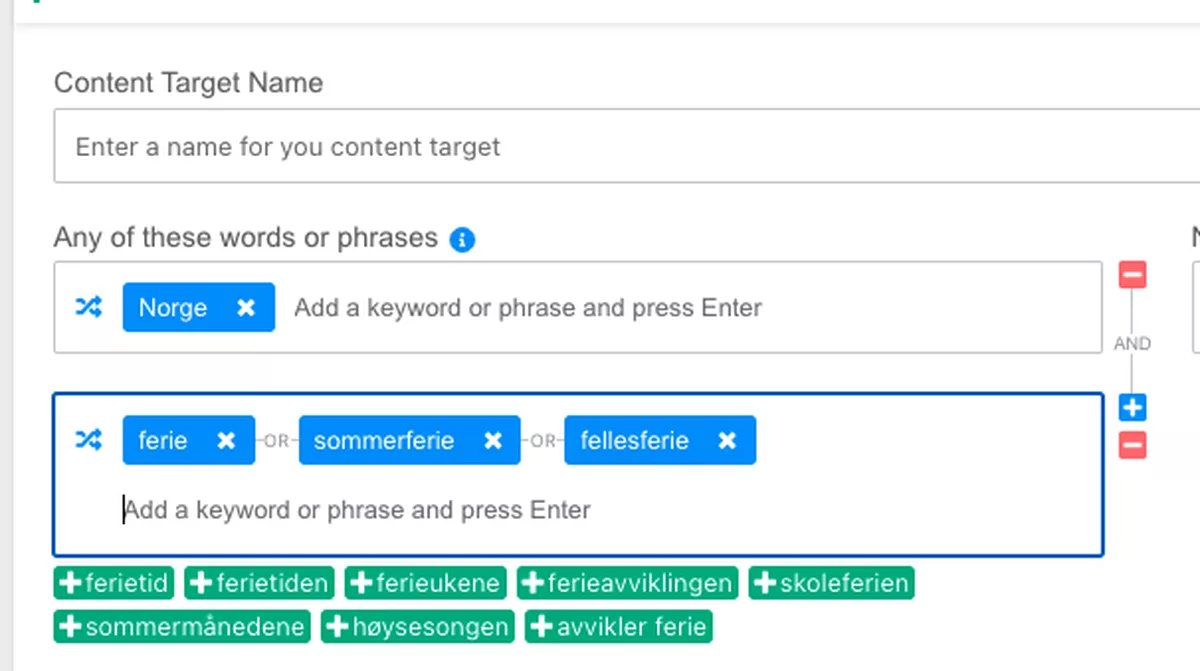Screen dimensions: 1200x671
Task: Click shuffle icon in the Norge row
Action: 89,308
